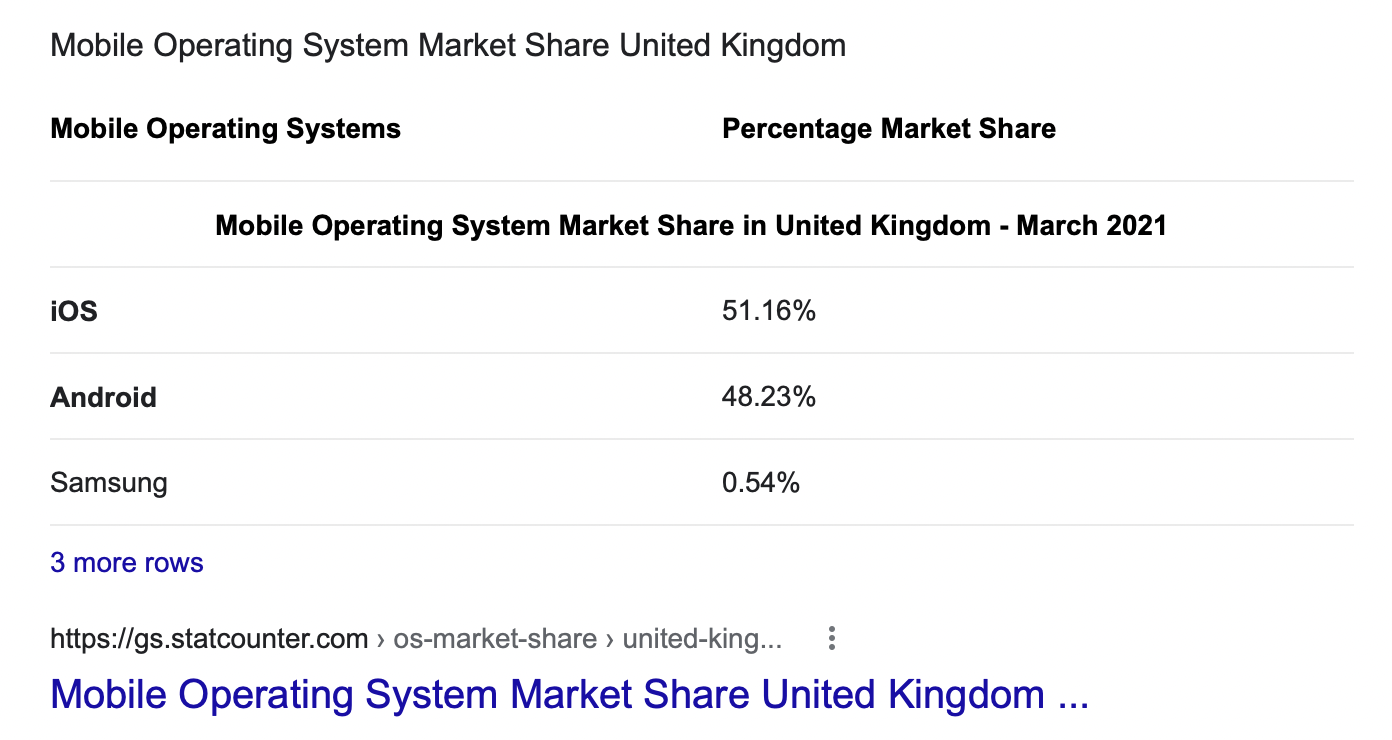Open the blue Mobile Operating System result title
The width and height of the screenshot is (1392, 740).
pyautogui.click(x=547, y=695)
